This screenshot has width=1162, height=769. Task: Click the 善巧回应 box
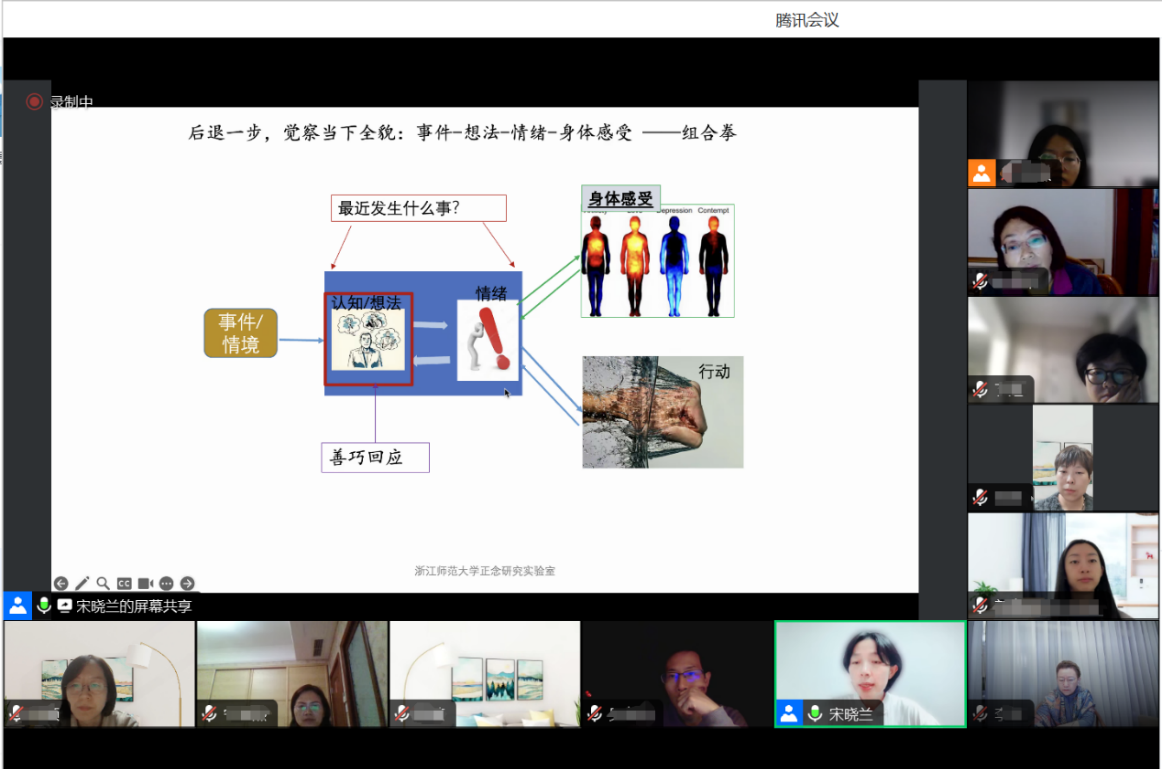(375, 458)
